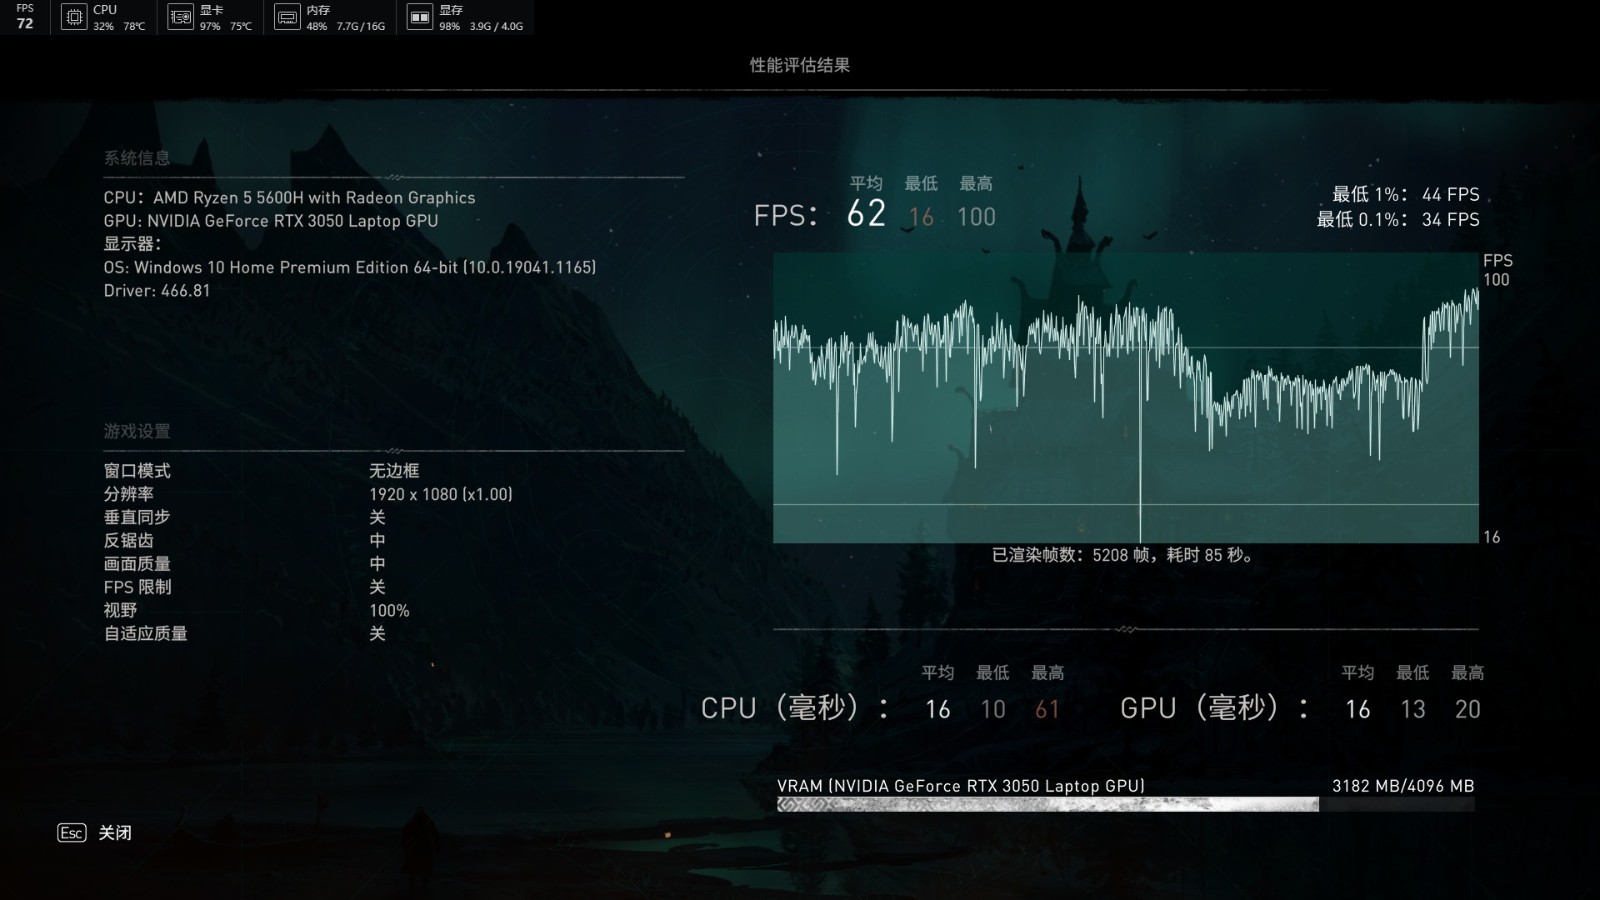
Task: Click the 窗口模式 setting label
Action: pyautogui.click(x=137, y=471)
